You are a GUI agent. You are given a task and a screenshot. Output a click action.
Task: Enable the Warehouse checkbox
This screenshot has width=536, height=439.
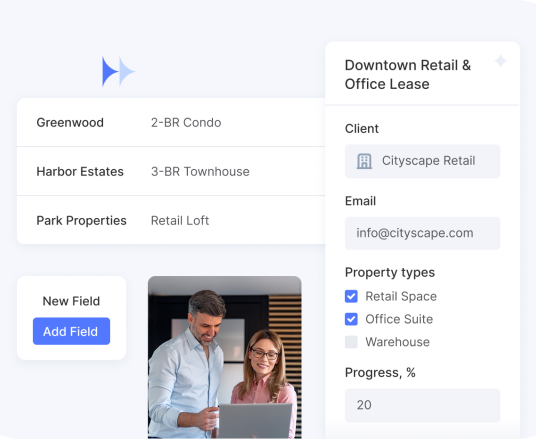point(351,342)
